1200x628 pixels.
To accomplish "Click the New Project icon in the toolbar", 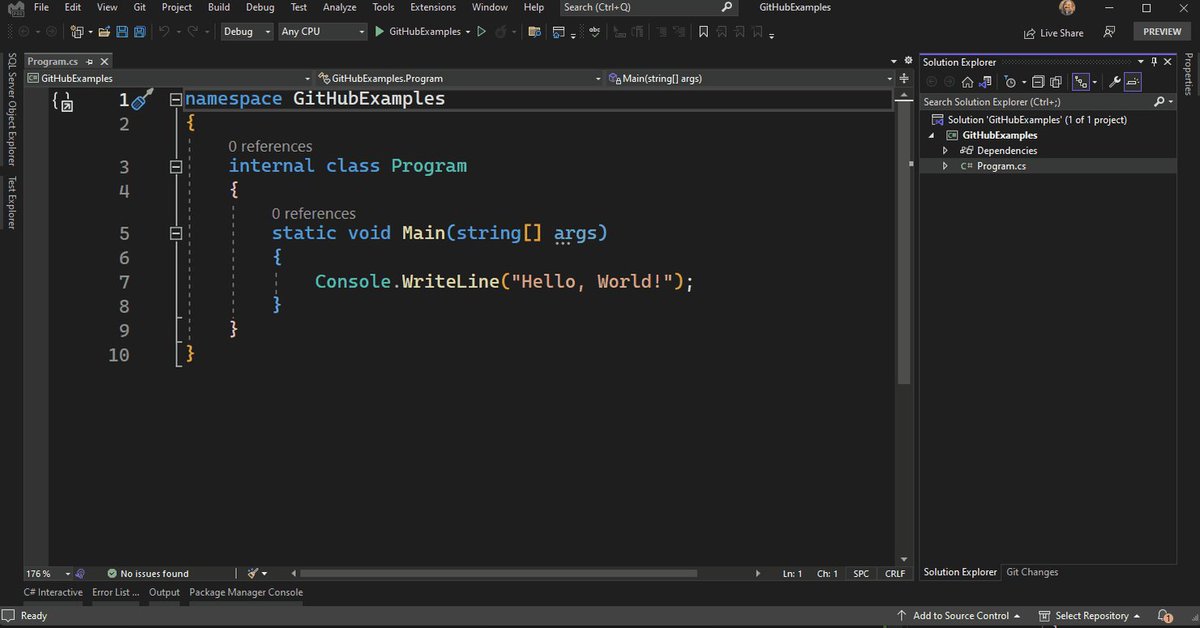I will click(x=77, y=32).
